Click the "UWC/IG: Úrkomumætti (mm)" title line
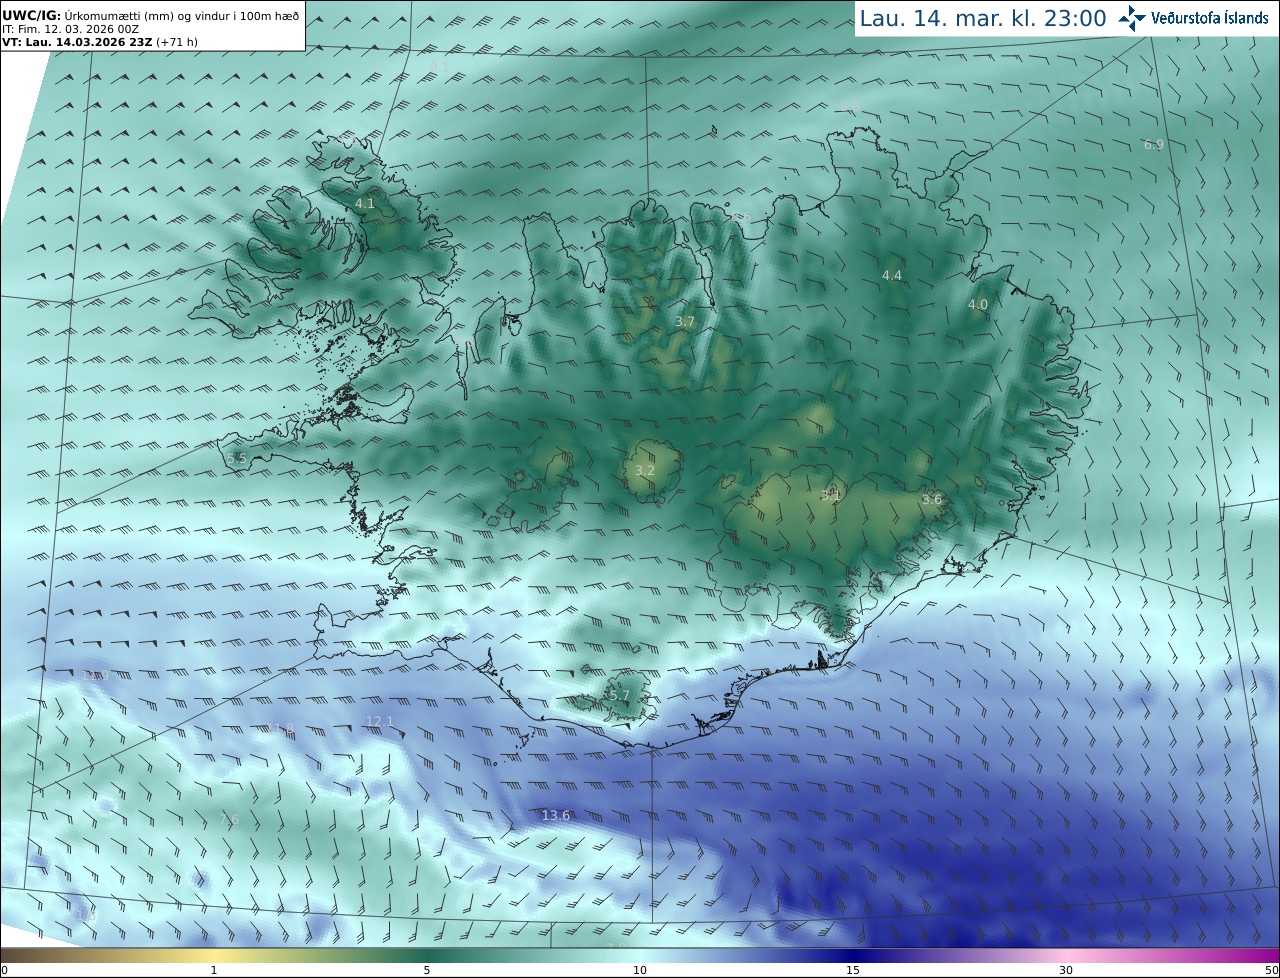The width and height of the screenshot is (1280, 978). point(150,15)
